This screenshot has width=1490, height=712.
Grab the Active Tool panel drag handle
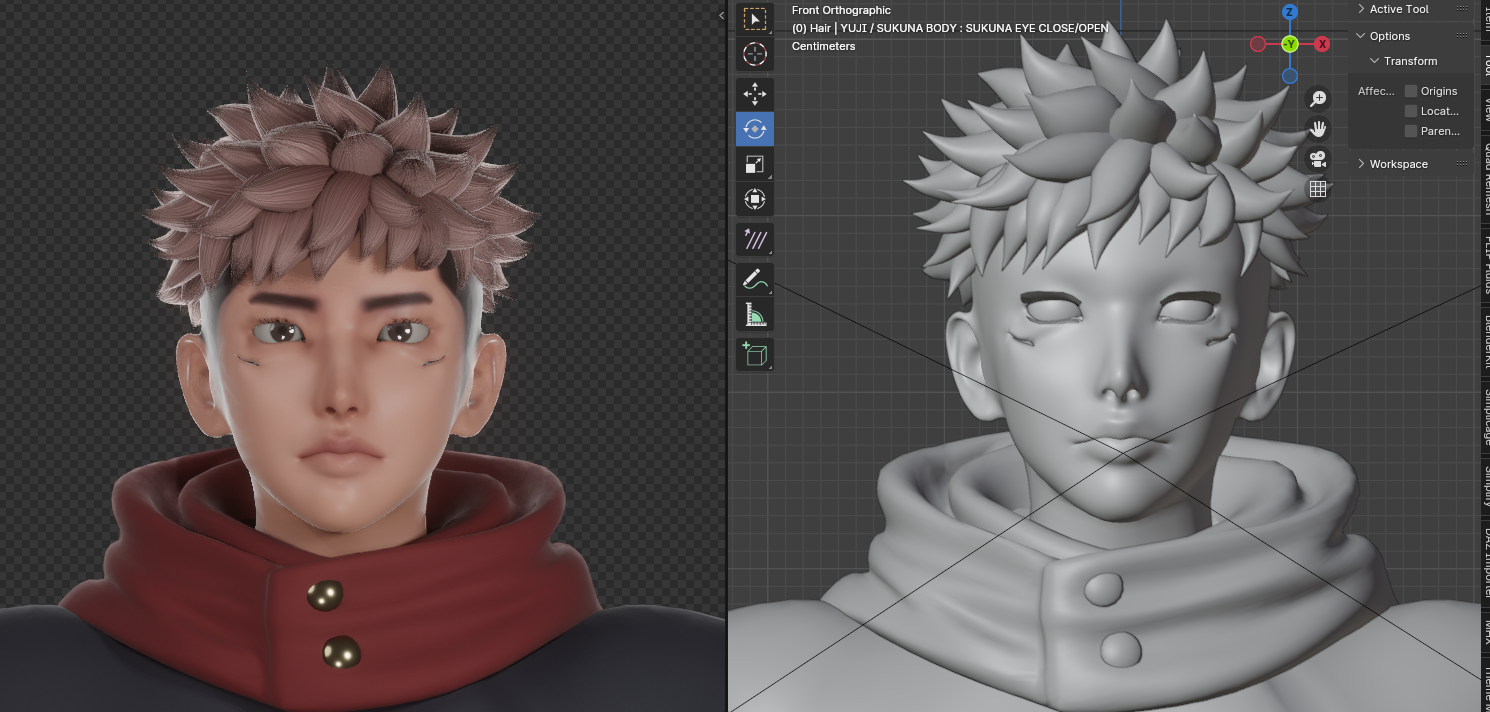[1463, 9]
